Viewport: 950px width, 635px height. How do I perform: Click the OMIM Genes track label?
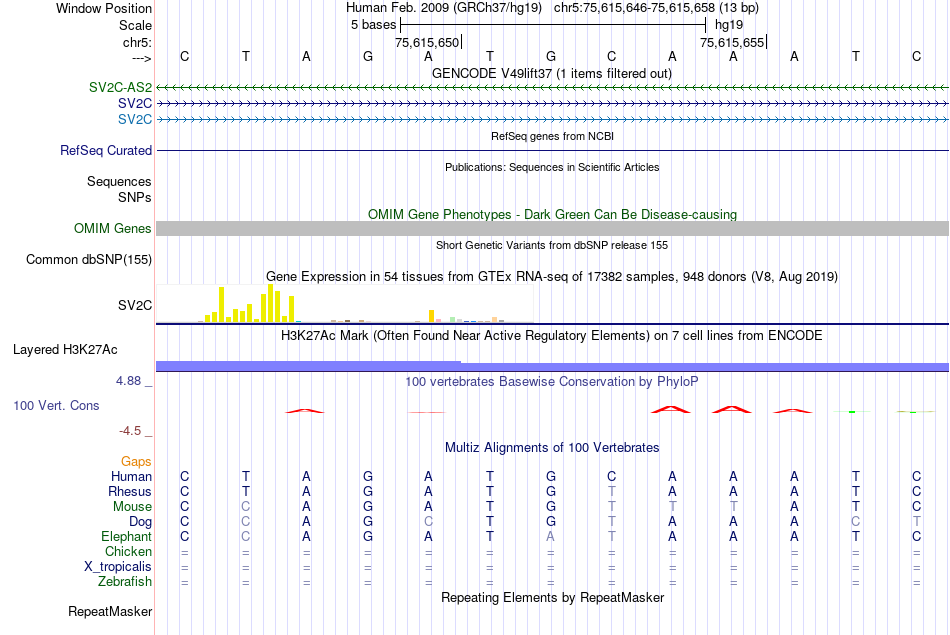point(112,228)
